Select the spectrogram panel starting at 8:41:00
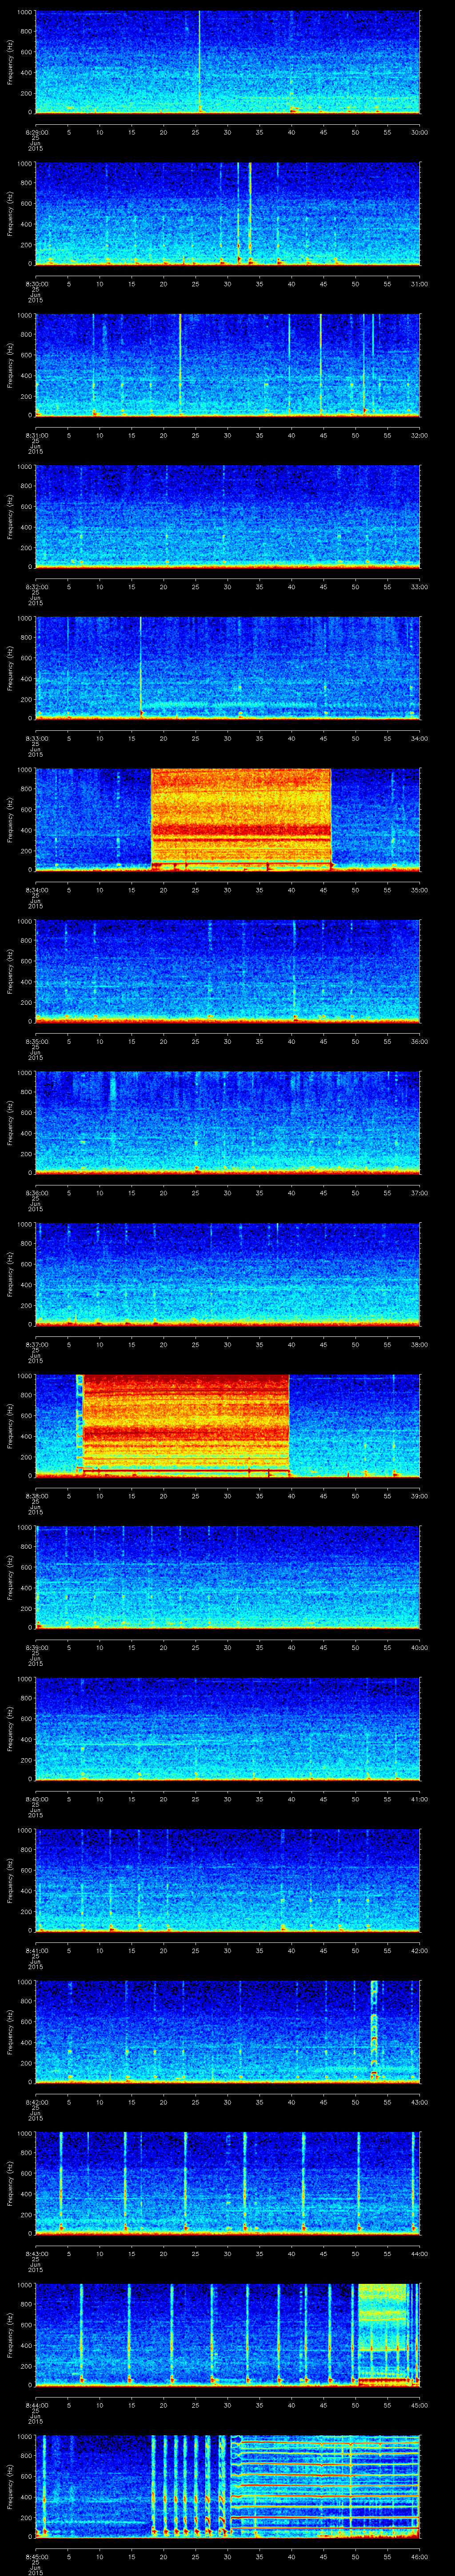 (228, 1880)
